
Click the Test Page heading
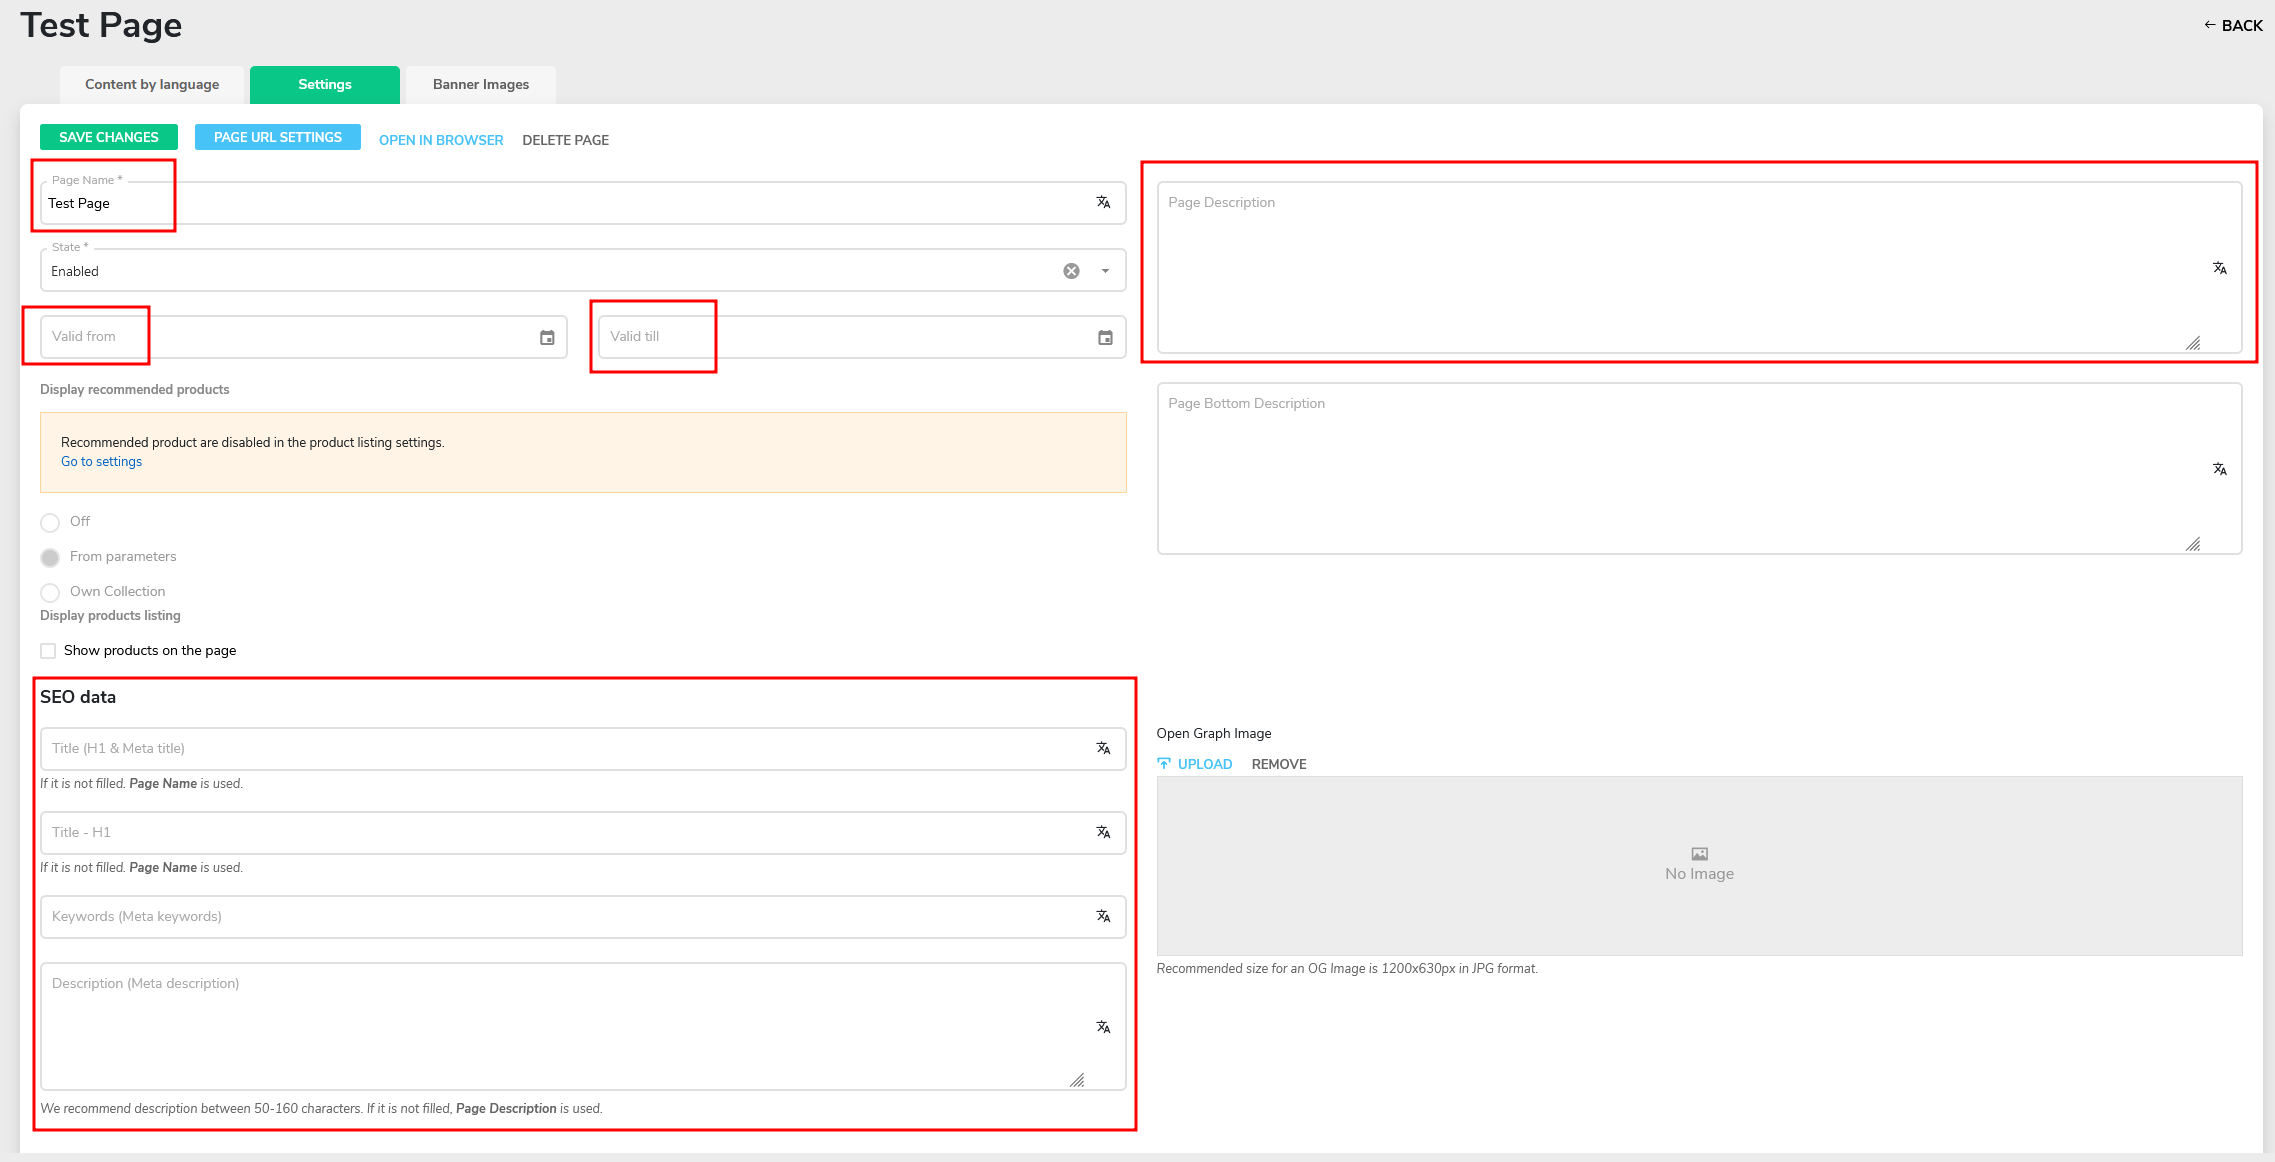[101, 25]
